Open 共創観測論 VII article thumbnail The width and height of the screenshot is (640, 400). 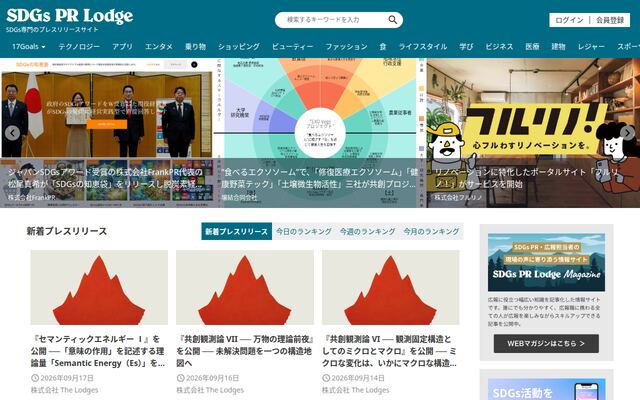245,287
